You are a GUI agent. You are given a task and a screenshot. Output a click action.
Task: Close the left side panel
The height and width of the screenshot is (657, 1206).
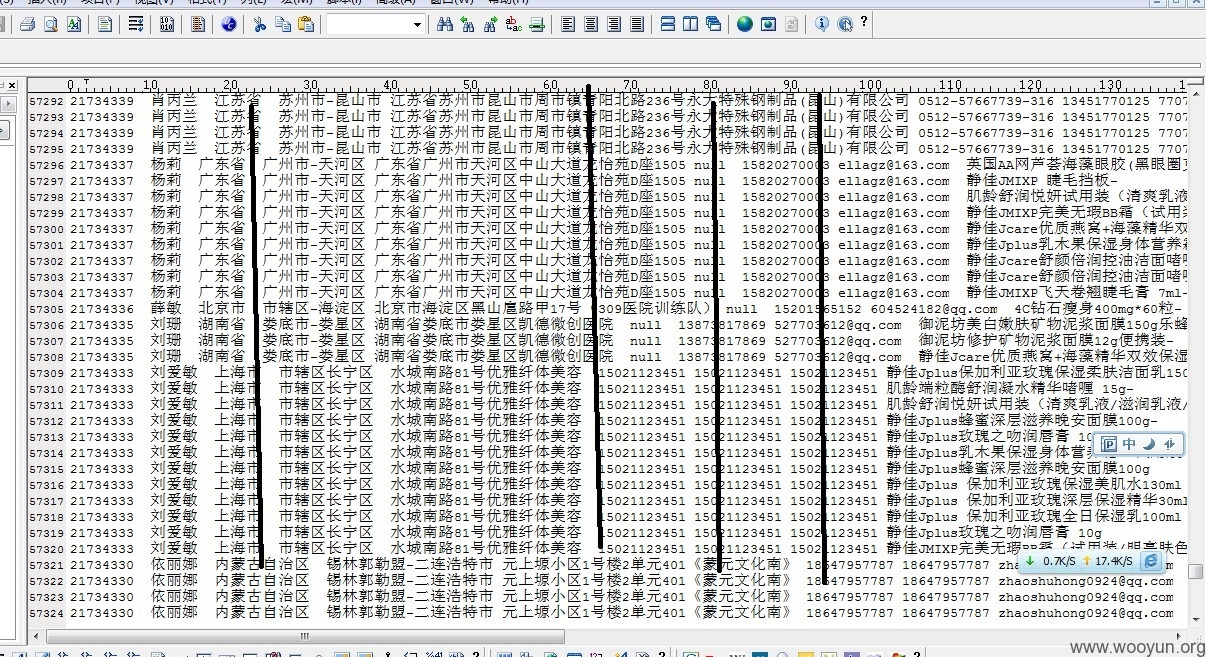(12, 85)
